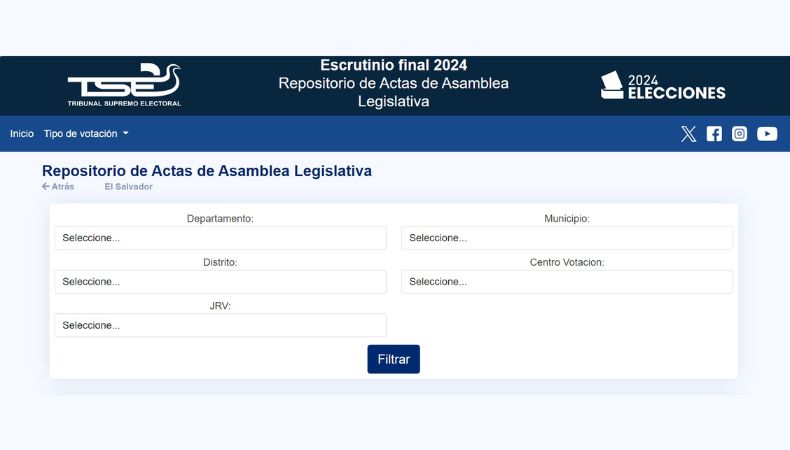Click the Departamento: label

click(220, 219)
